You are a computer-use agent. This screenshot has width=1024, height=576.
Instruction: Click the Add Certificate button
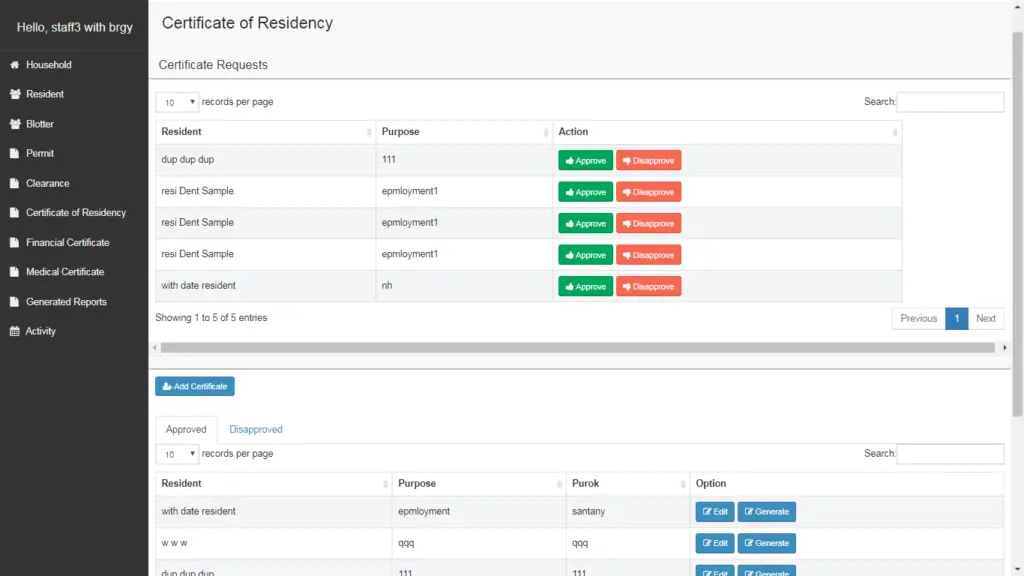click(194, 386)
